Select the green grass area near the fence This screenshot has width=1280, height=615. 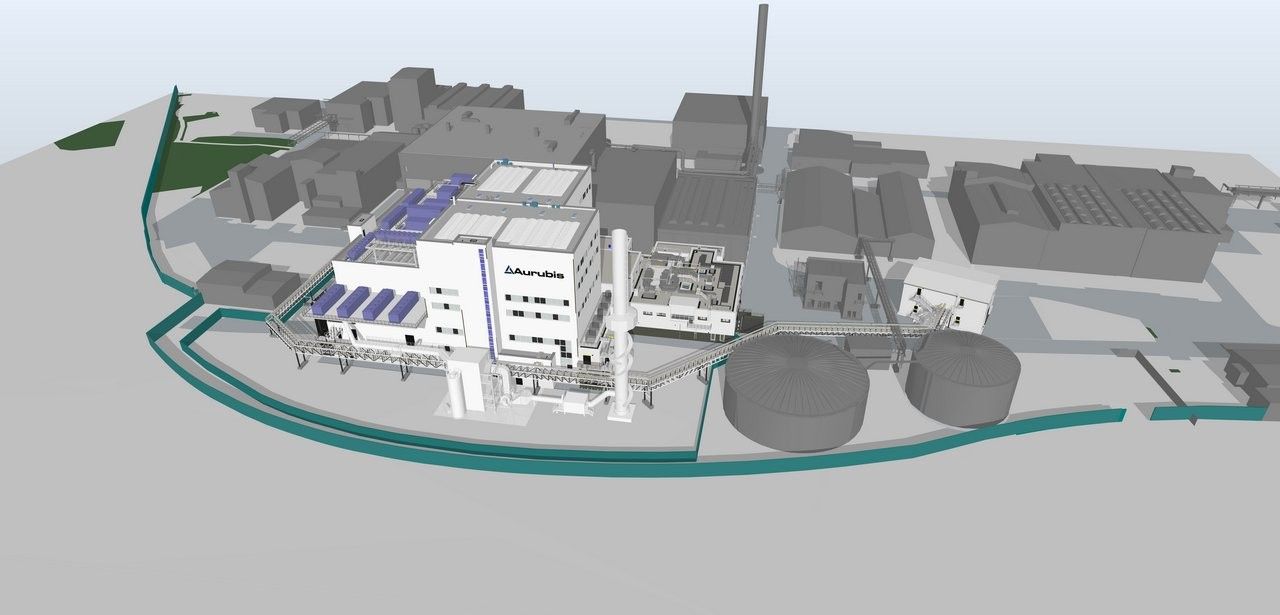(x=222, y=165)
